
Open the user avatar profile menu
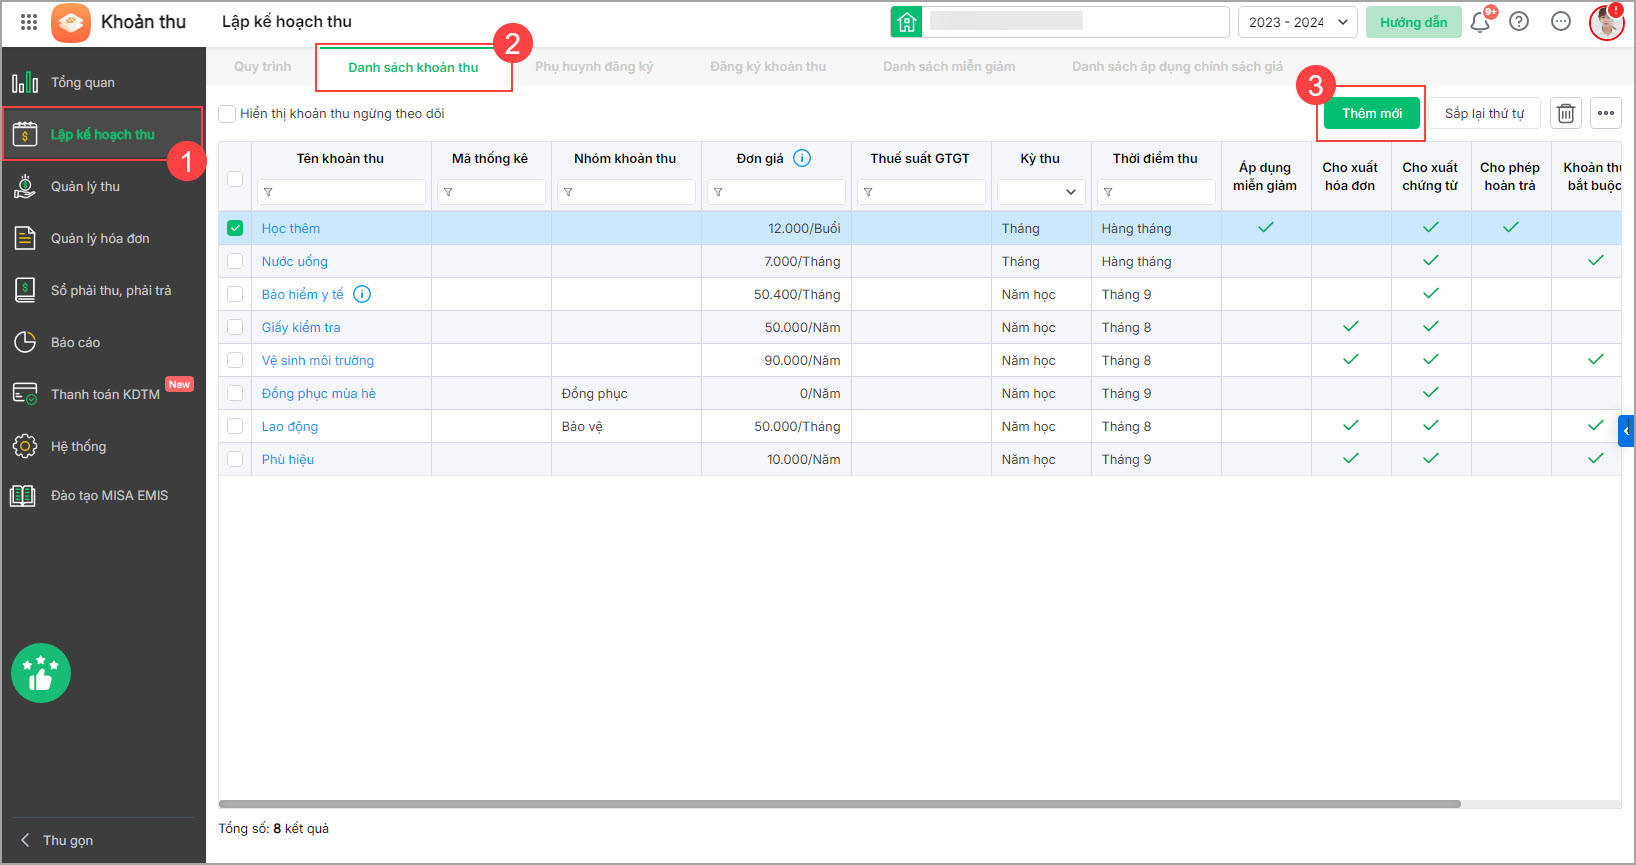(x=1606, y=22)
